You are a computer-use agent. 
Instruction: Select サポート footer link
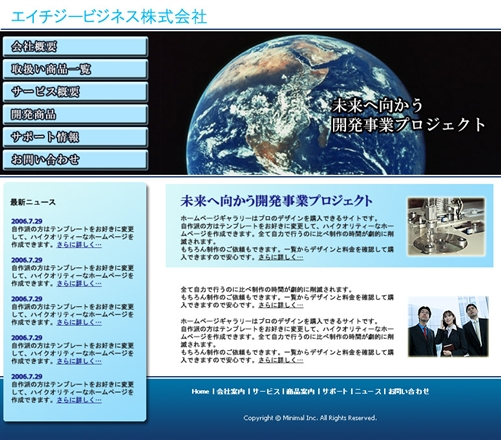[335, 391]
